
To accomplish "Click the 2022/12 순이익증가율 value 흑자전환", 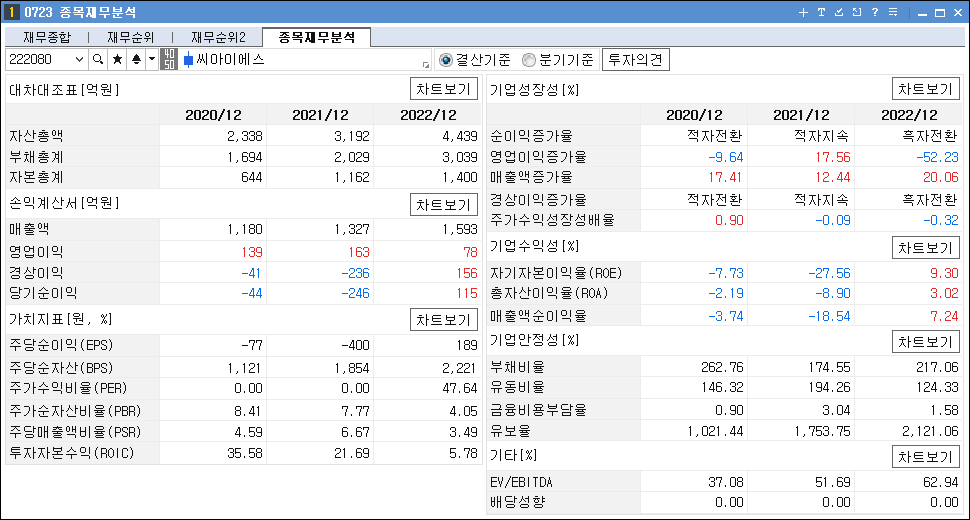I will 930,136.
